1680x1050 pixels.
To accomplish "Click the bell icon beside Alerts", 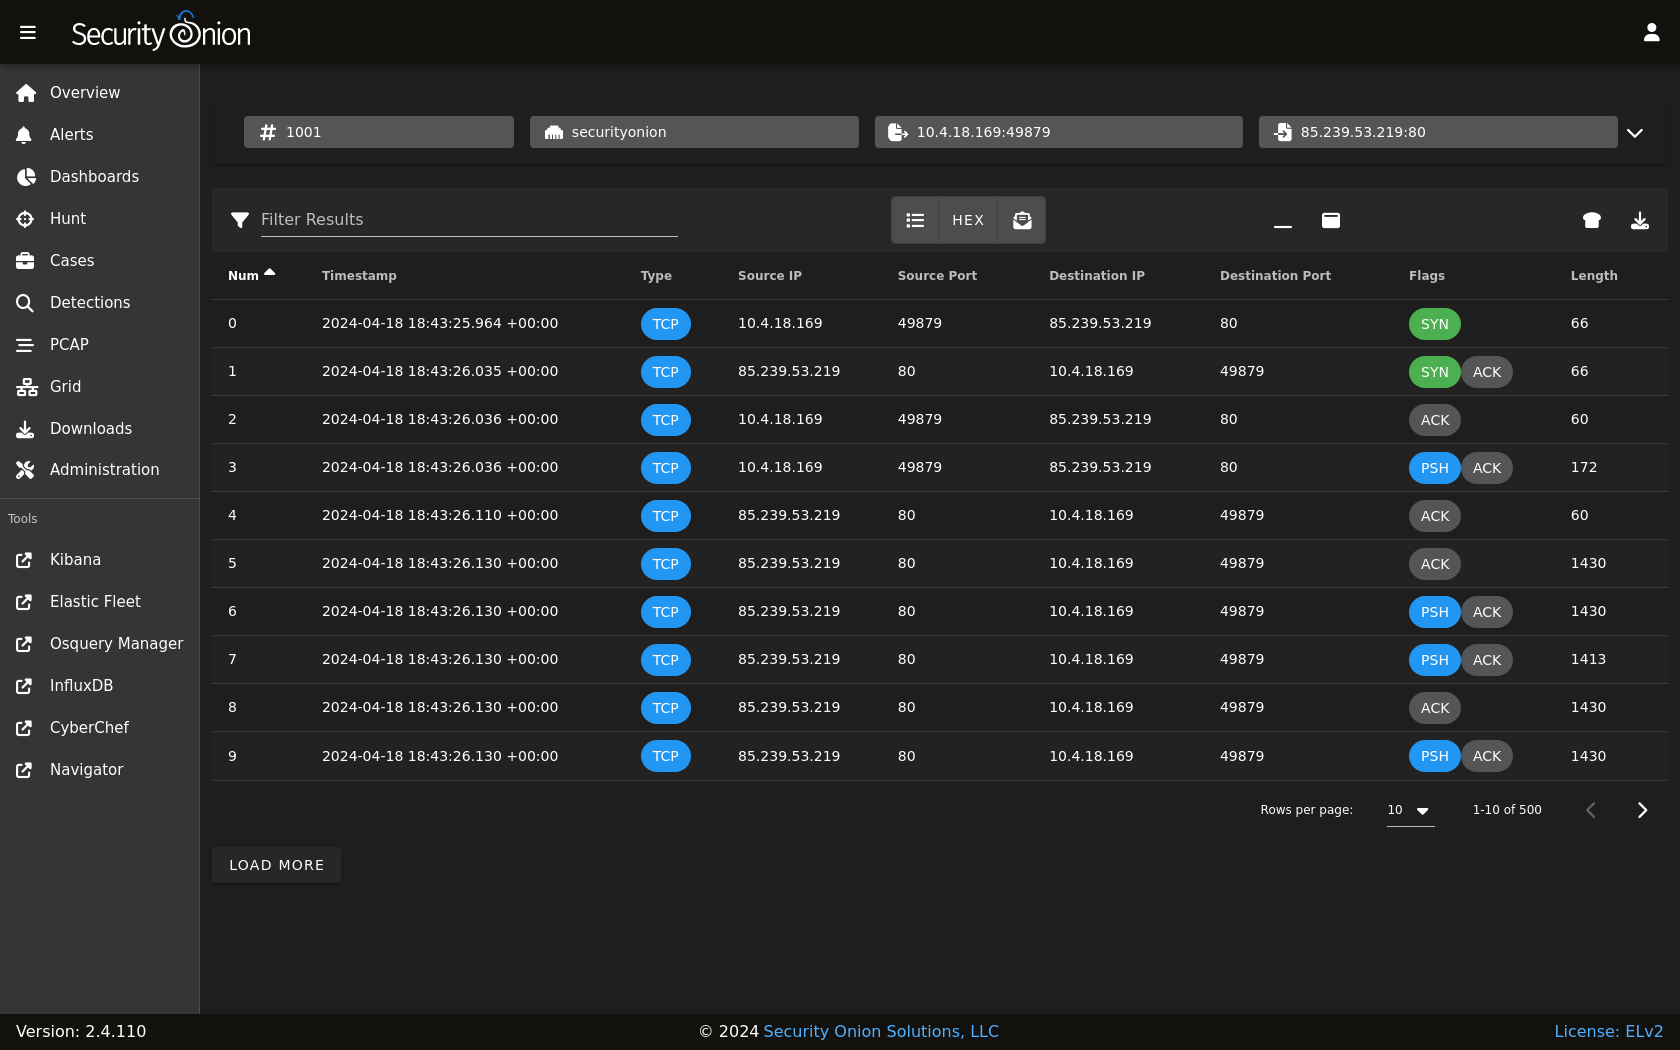I will pyautogui.click(x=25, y=135).
